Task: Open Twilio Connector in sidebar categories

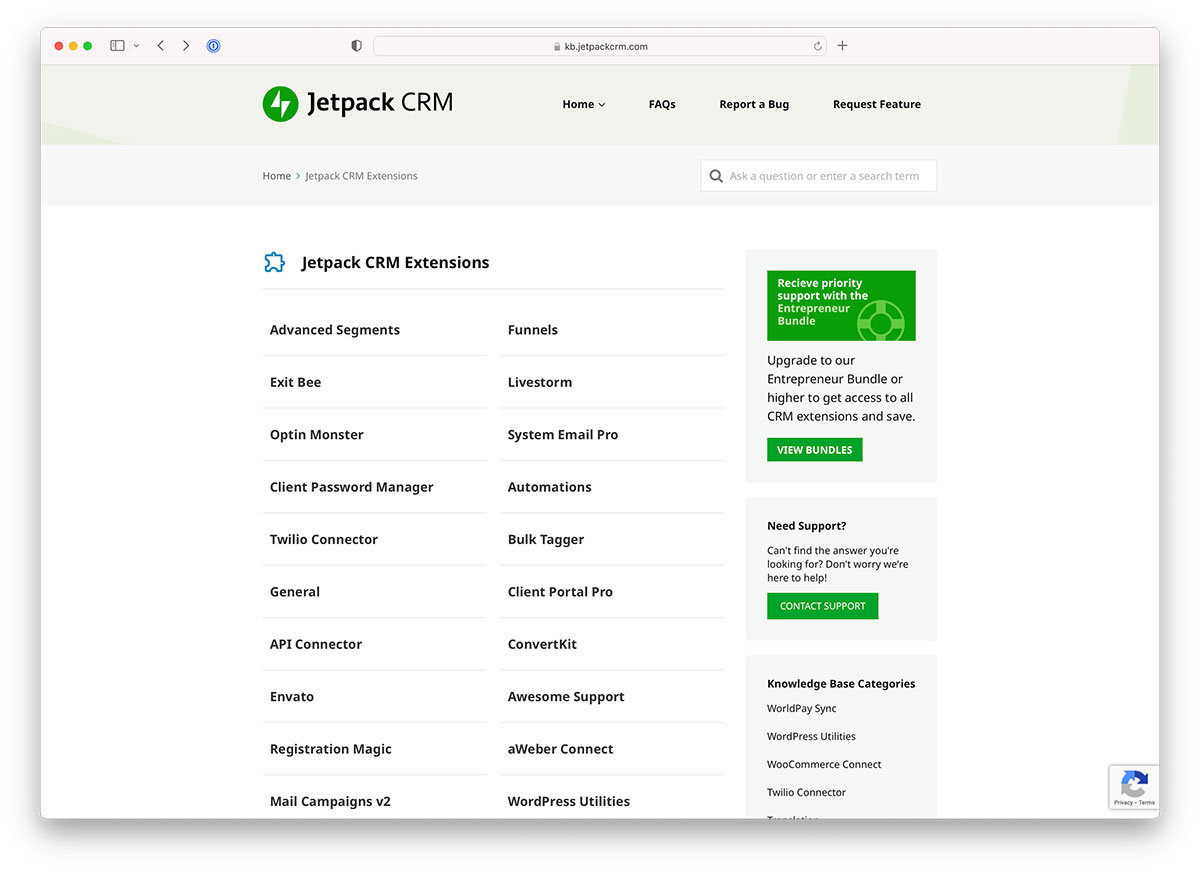Action: (806, 792)
